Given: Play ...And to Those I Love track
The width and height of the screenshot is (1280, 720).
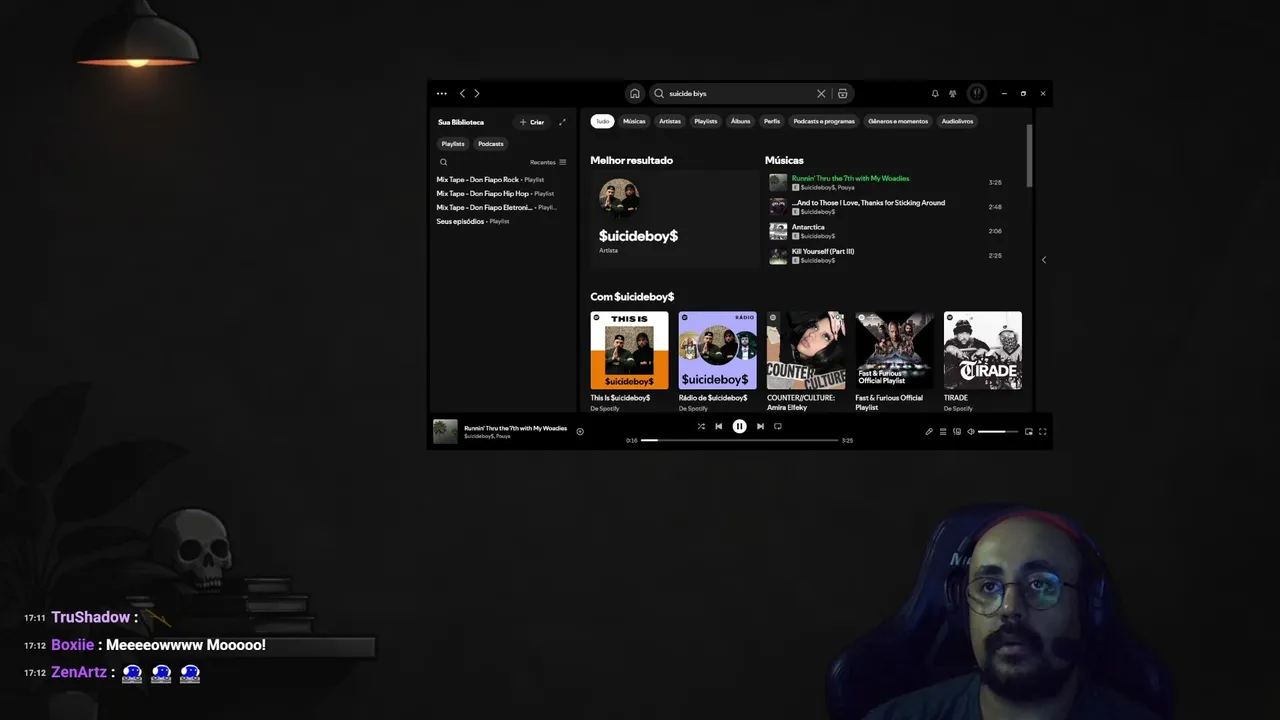Looking at the screenshot, I should pyautogui.click(x=885, y=207).
